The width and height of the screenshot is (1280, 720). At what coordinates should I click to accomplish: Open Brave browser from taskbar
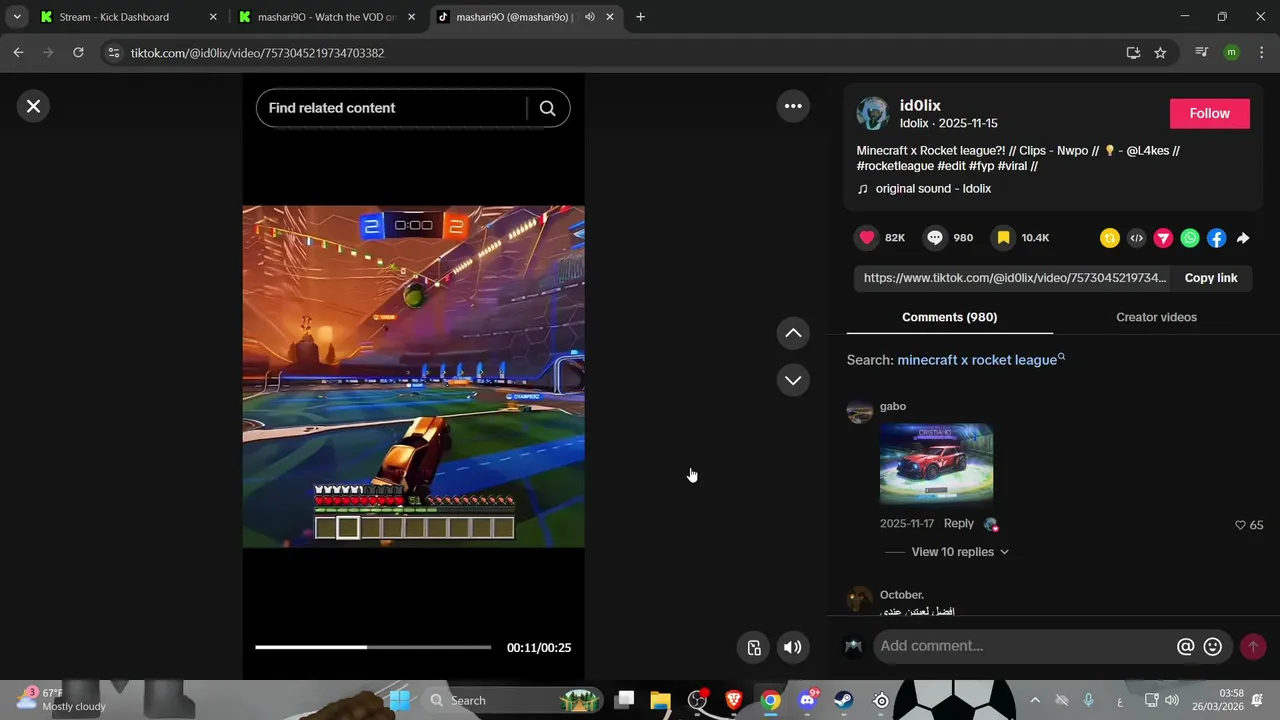click(734, 700)
